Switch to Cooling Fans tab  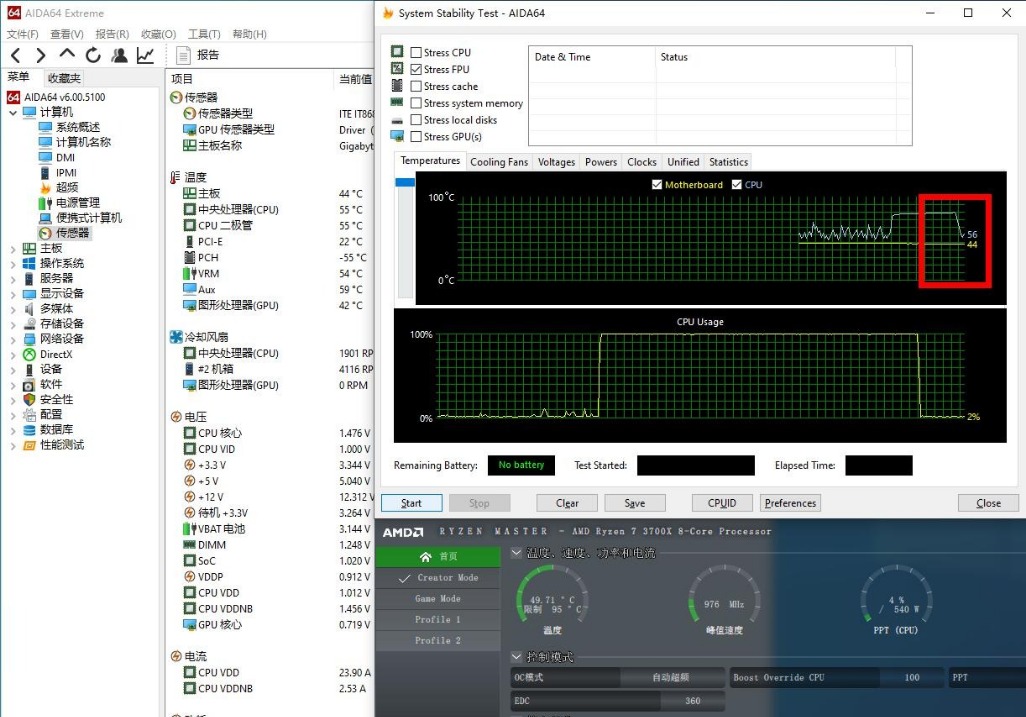point(499,162)
